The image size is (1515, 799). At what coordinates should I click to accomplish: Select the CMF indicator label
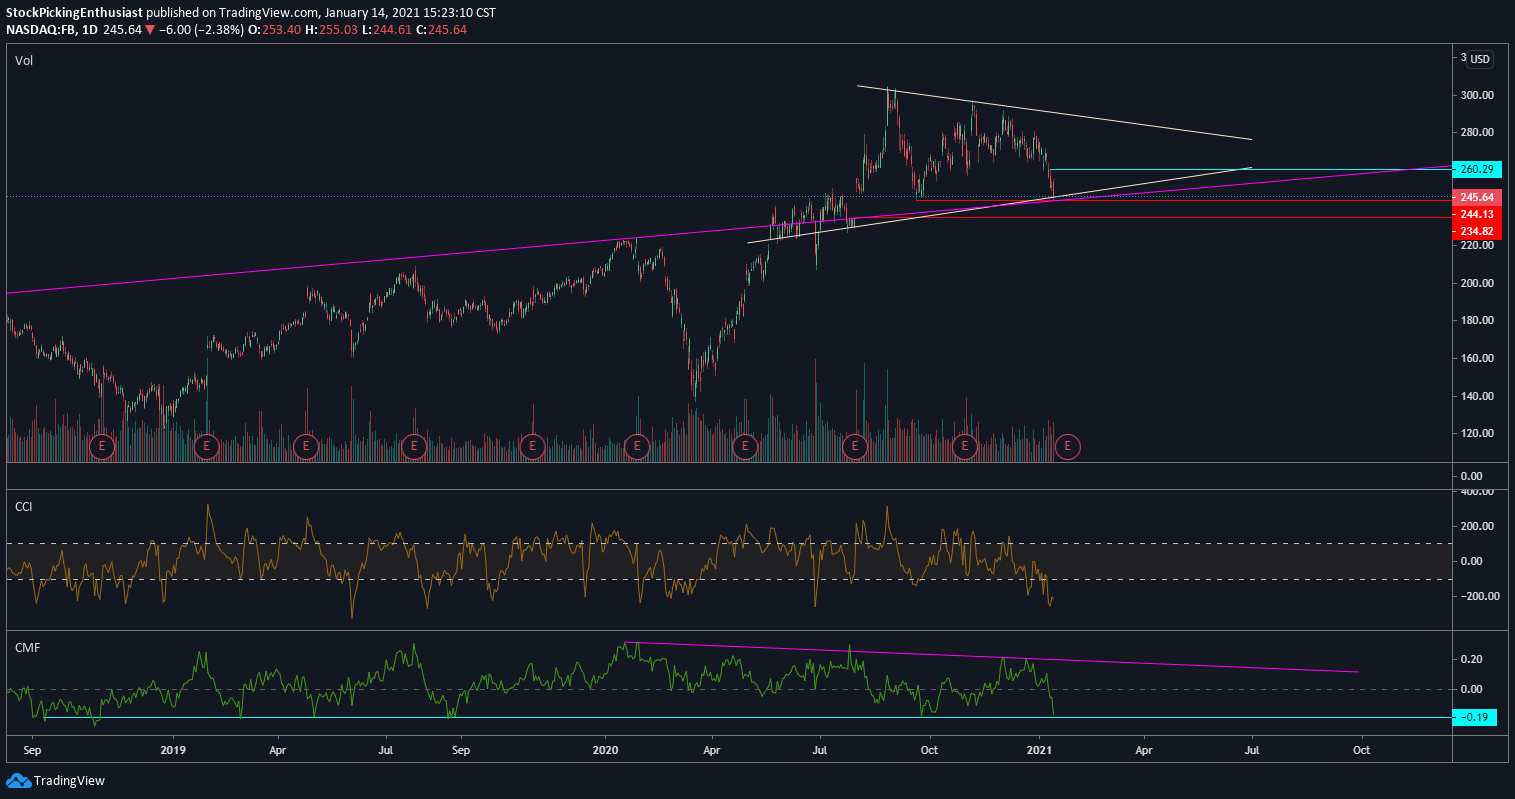coord(26,648)
